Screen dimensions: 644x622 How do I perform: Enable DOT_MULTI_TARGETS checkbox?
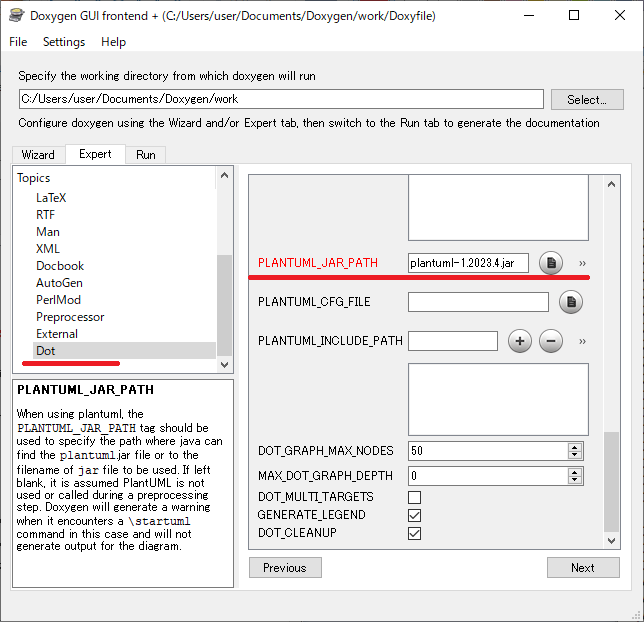tap(414, 497)
